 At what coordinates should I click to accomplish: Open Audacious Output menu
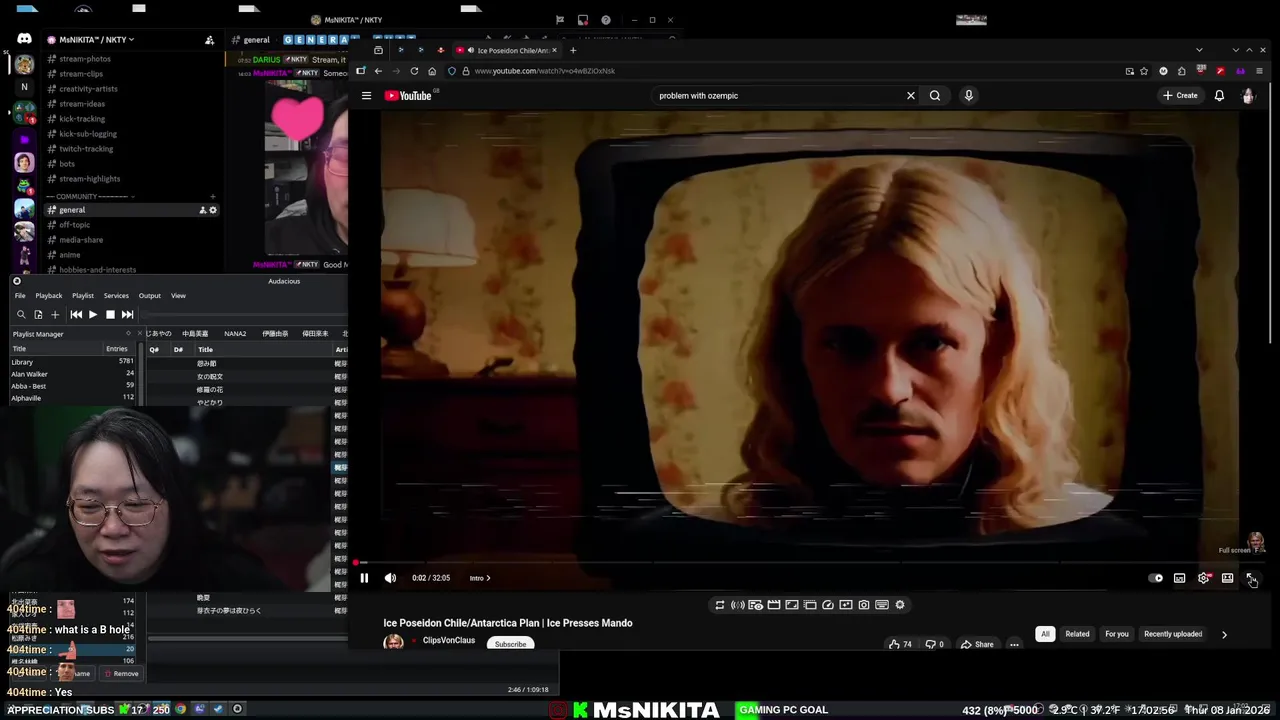[x=150, y=296]
